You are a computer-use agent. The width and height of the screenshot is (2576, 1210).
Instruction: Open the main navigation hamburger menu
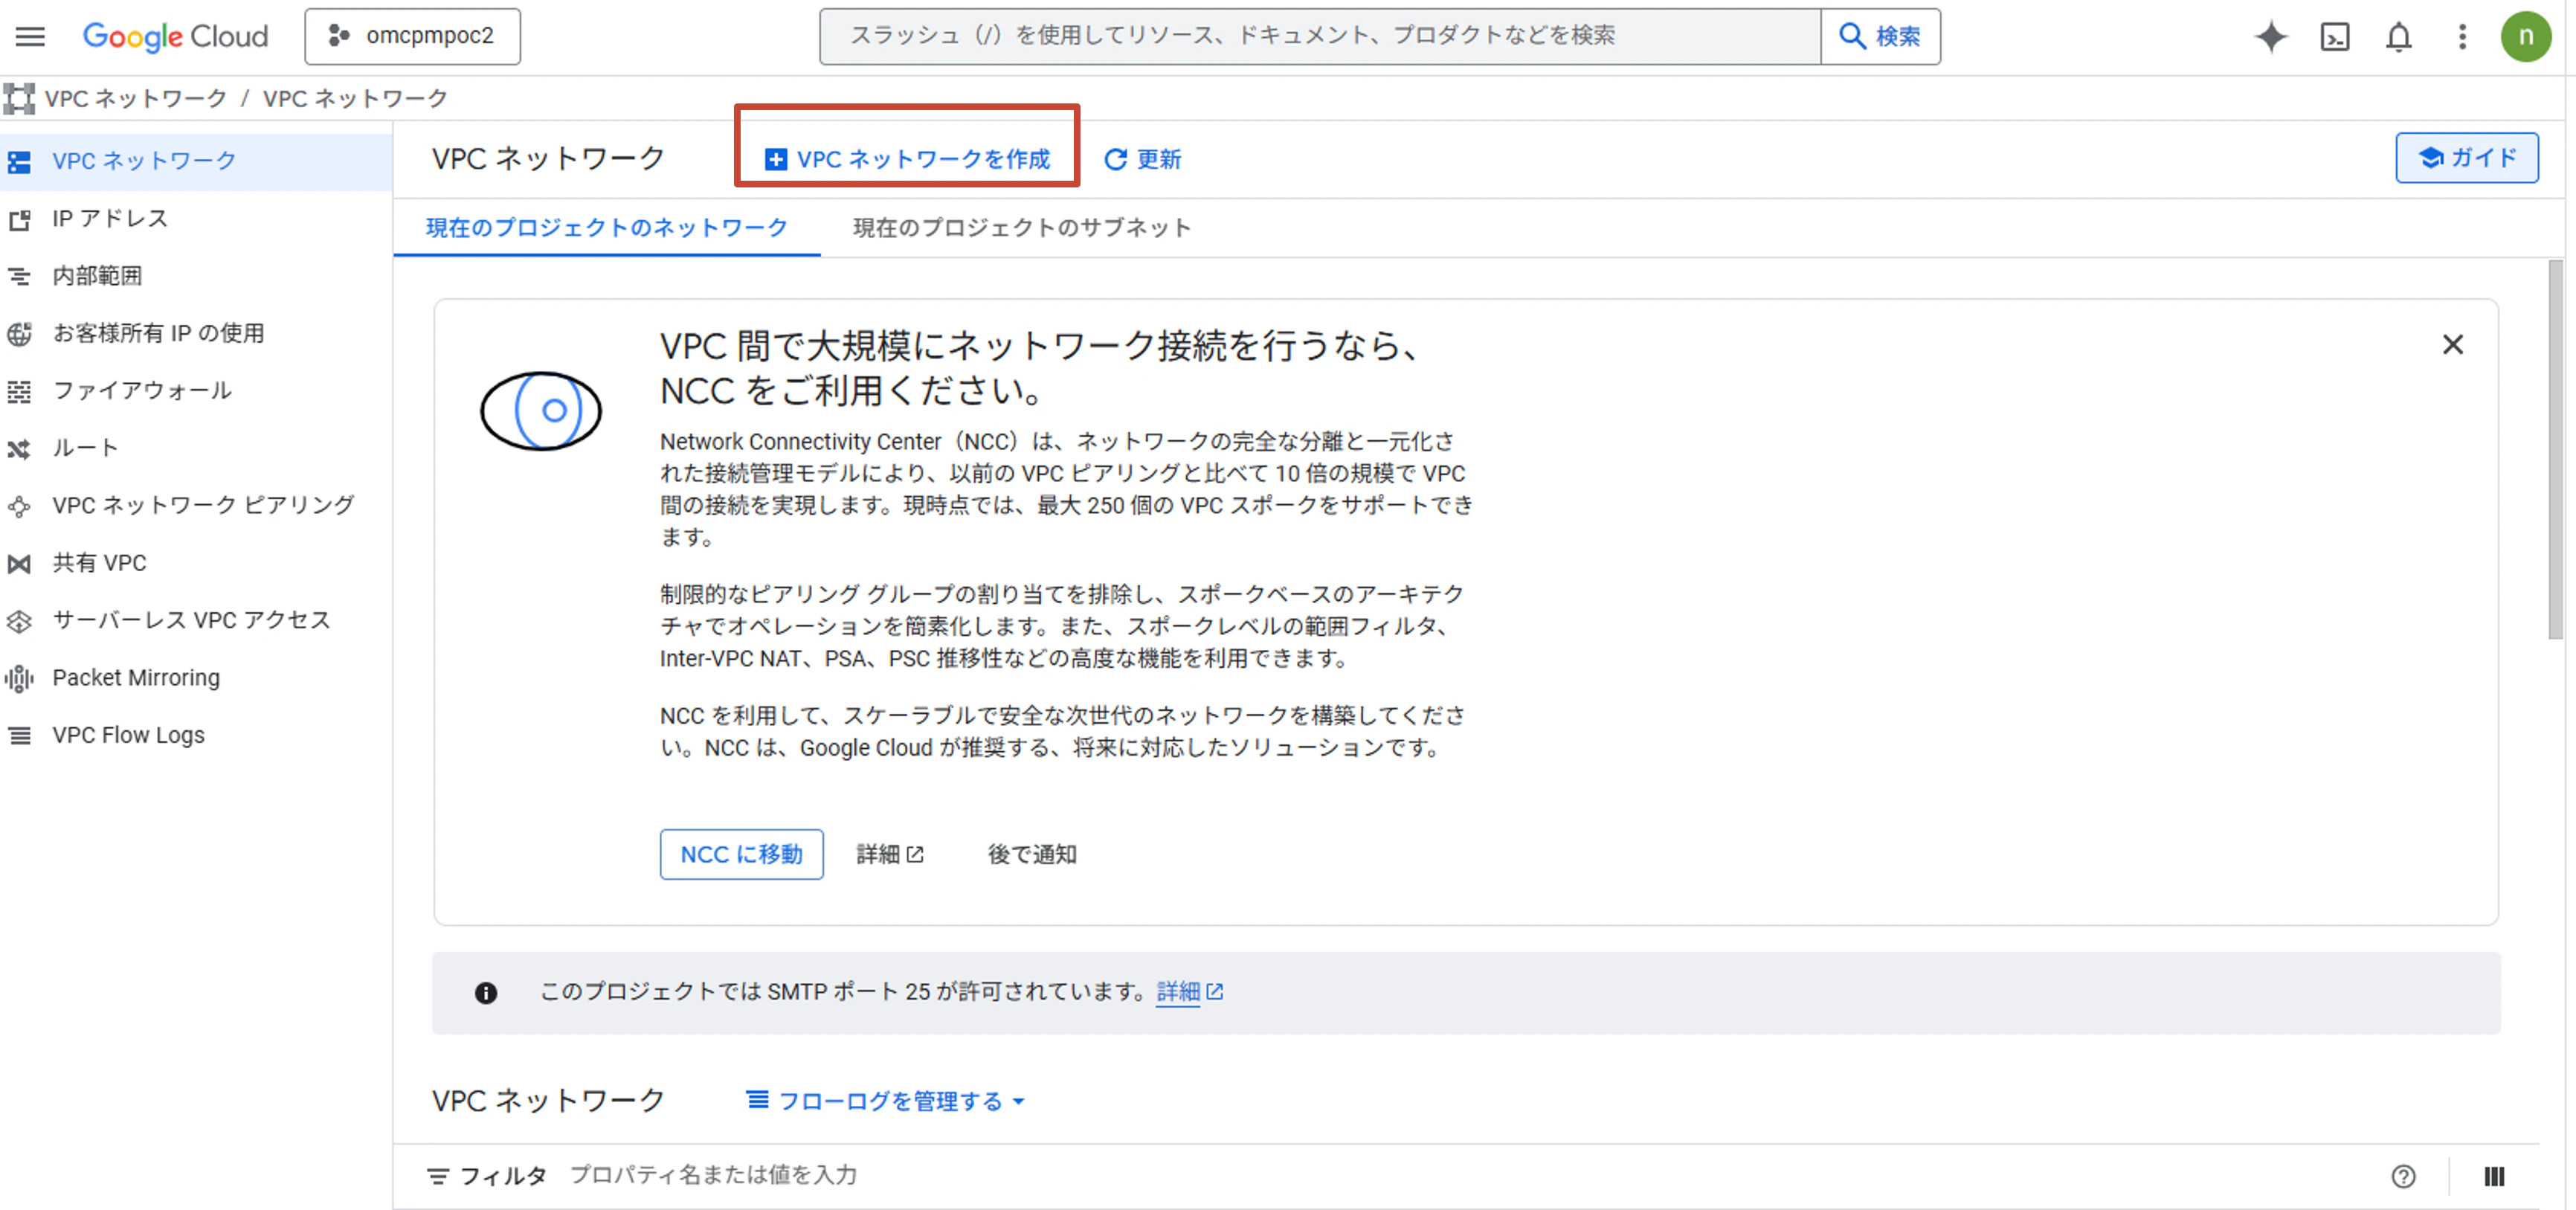(30, 37)
